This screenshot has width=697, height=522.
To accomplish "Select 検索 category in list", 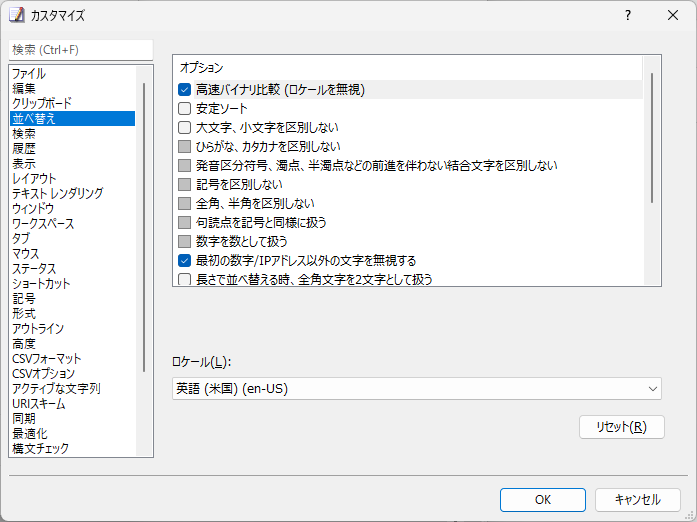I will click(72, 134).
